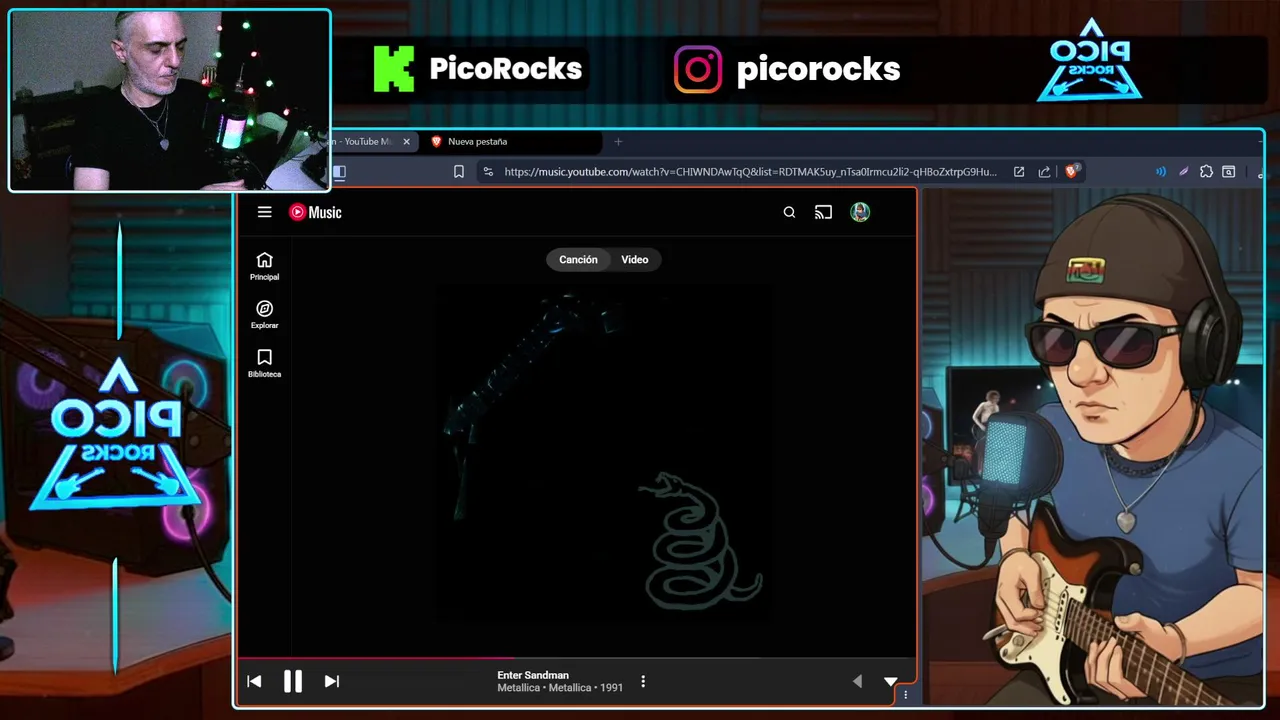Screen dimensions: 1280x720
Task: Open Biblioteca in the sidebar
Action: click(264, 364)
